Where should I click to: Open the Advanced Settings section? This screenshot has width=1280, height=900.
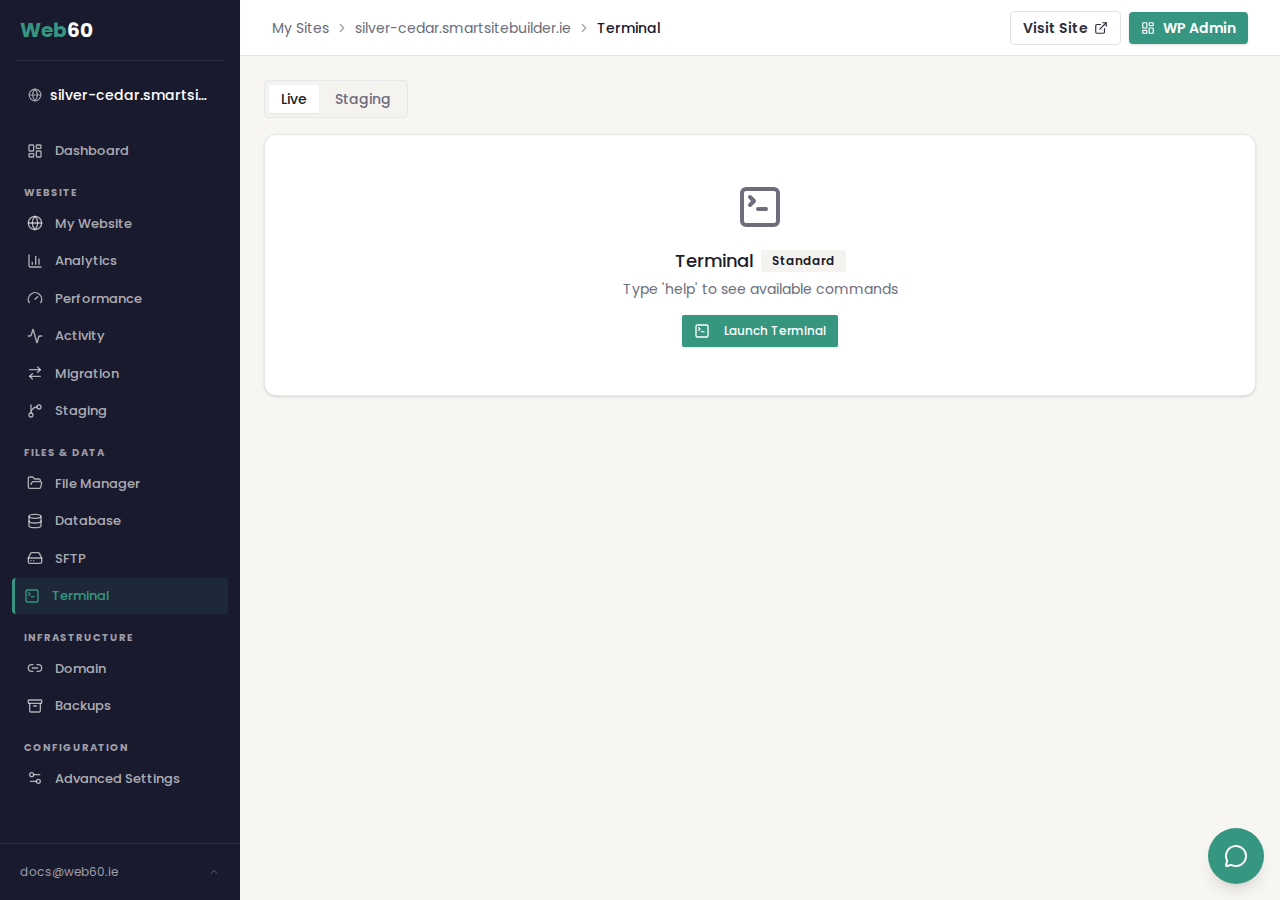coord(117,778)
